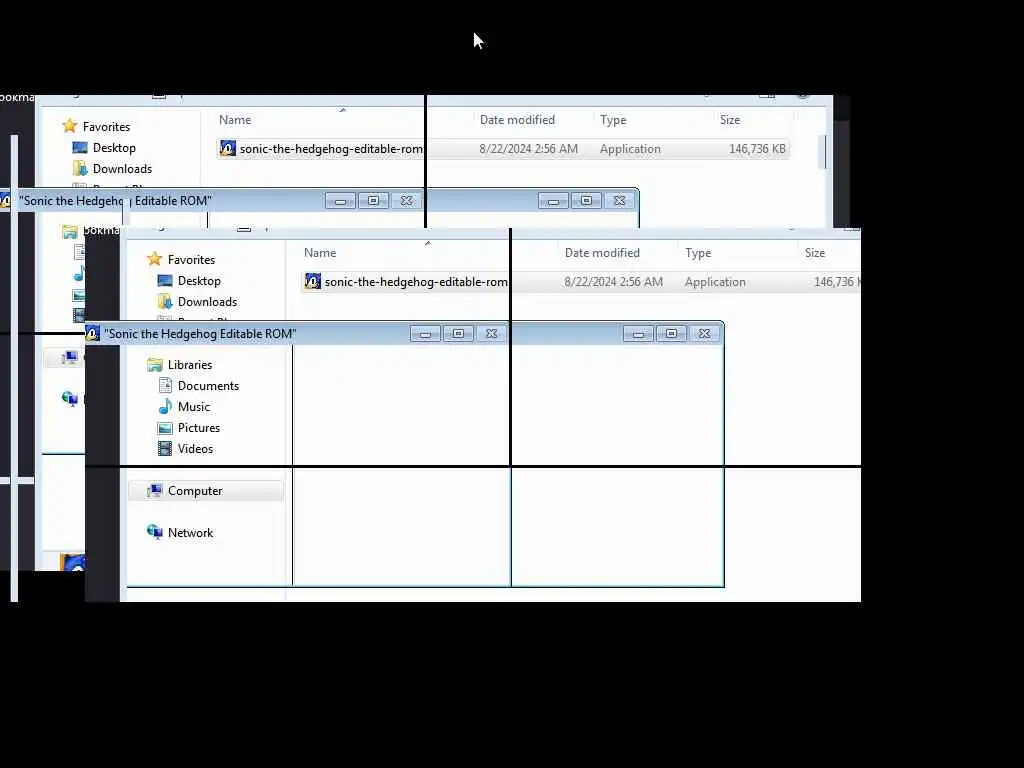The height and width of the screenshot is (768, 1024).
Task: Click the 8/22/2024 2:56 AM date in the front window
Action: (x=613, y=282)
